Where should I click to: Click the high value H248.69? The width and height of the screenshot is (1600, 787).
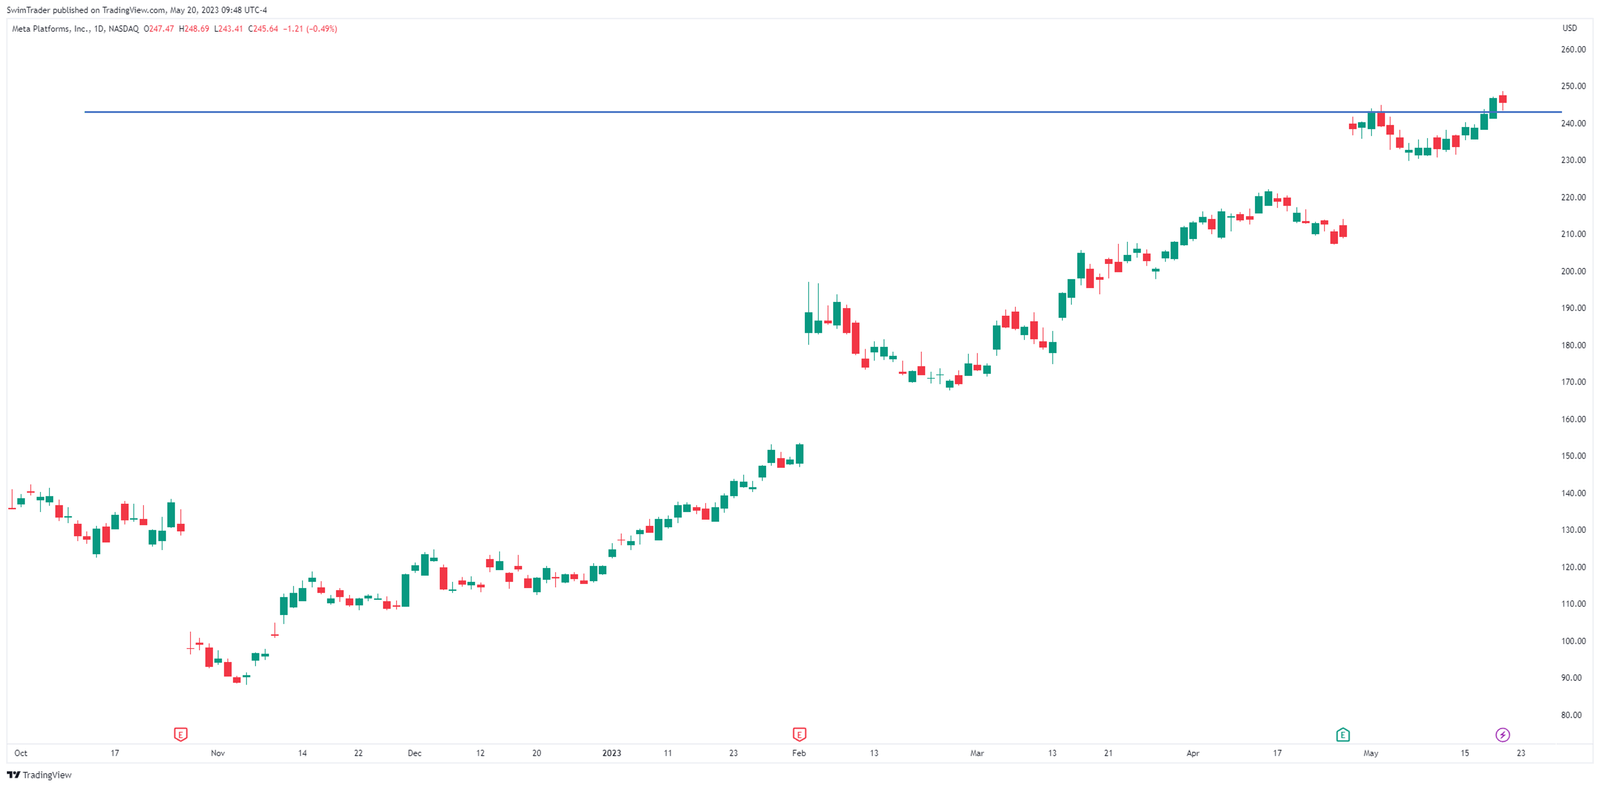(x=195, y=29)
